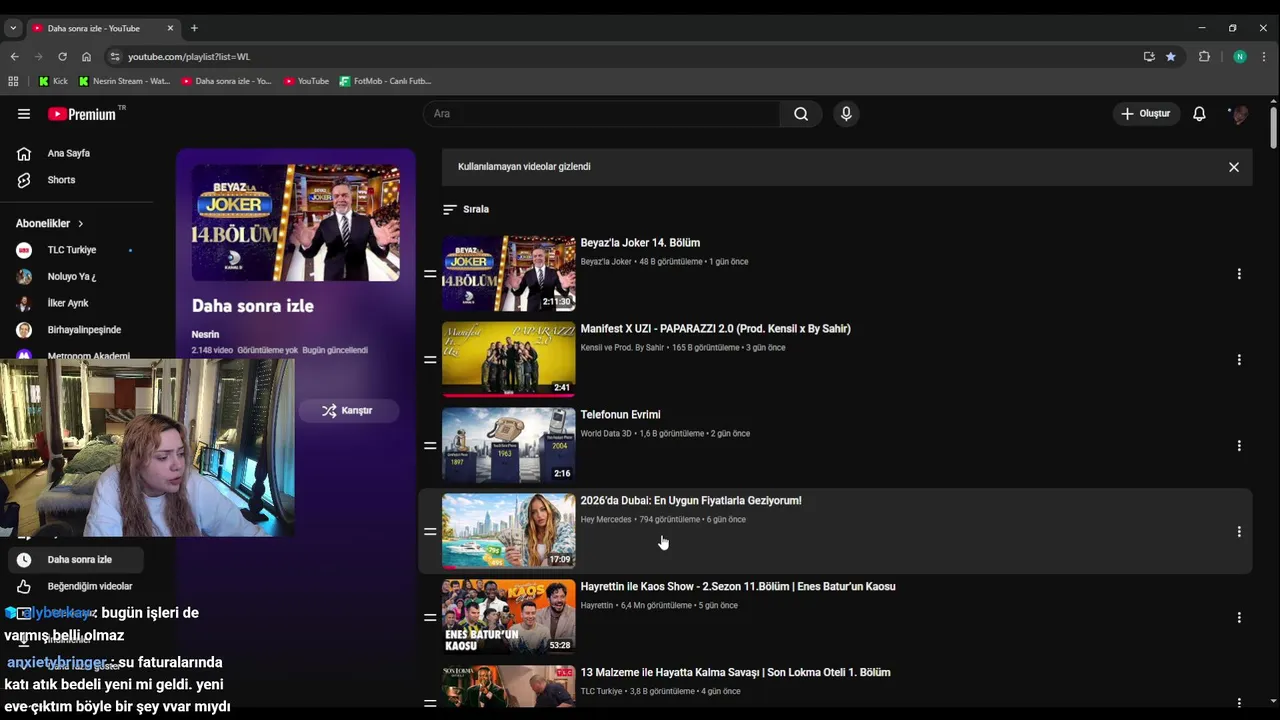Viewport: 1280px width, 720px height.
Task: Open a new browser tab
Action: 194,28
